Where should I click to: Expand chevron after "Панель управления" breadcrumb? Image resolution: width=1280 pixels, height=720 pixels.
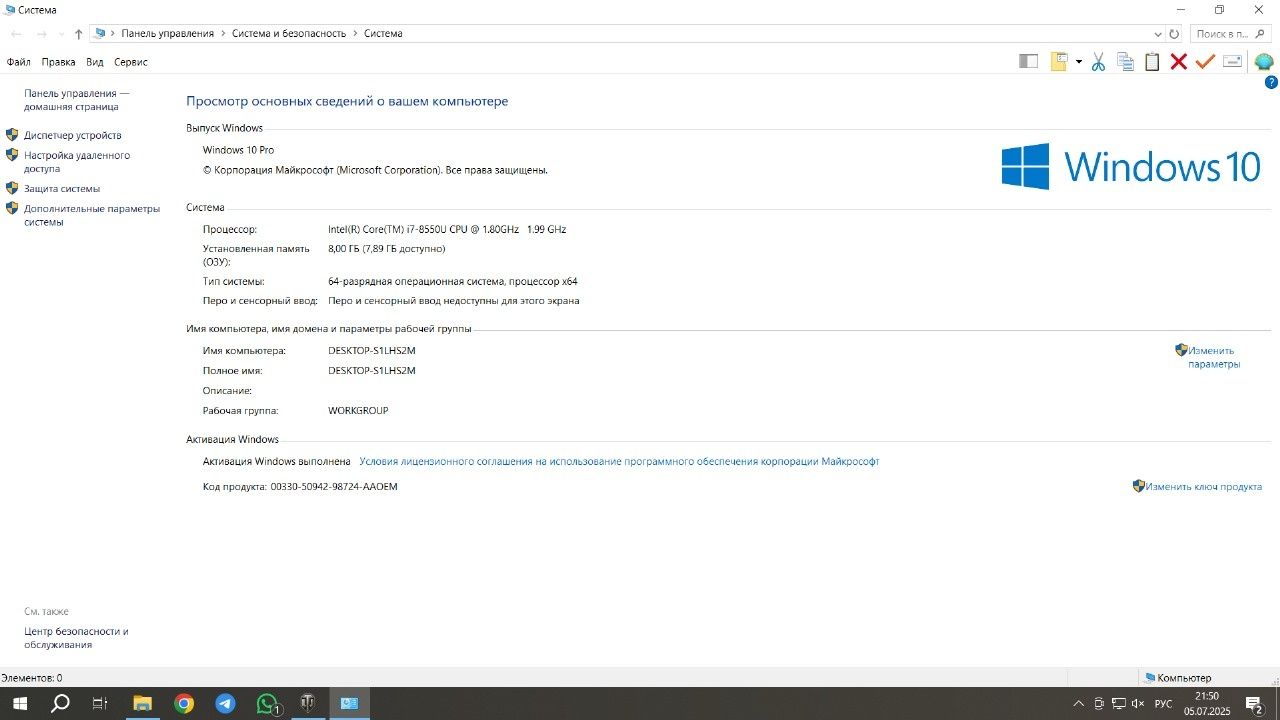223,33
